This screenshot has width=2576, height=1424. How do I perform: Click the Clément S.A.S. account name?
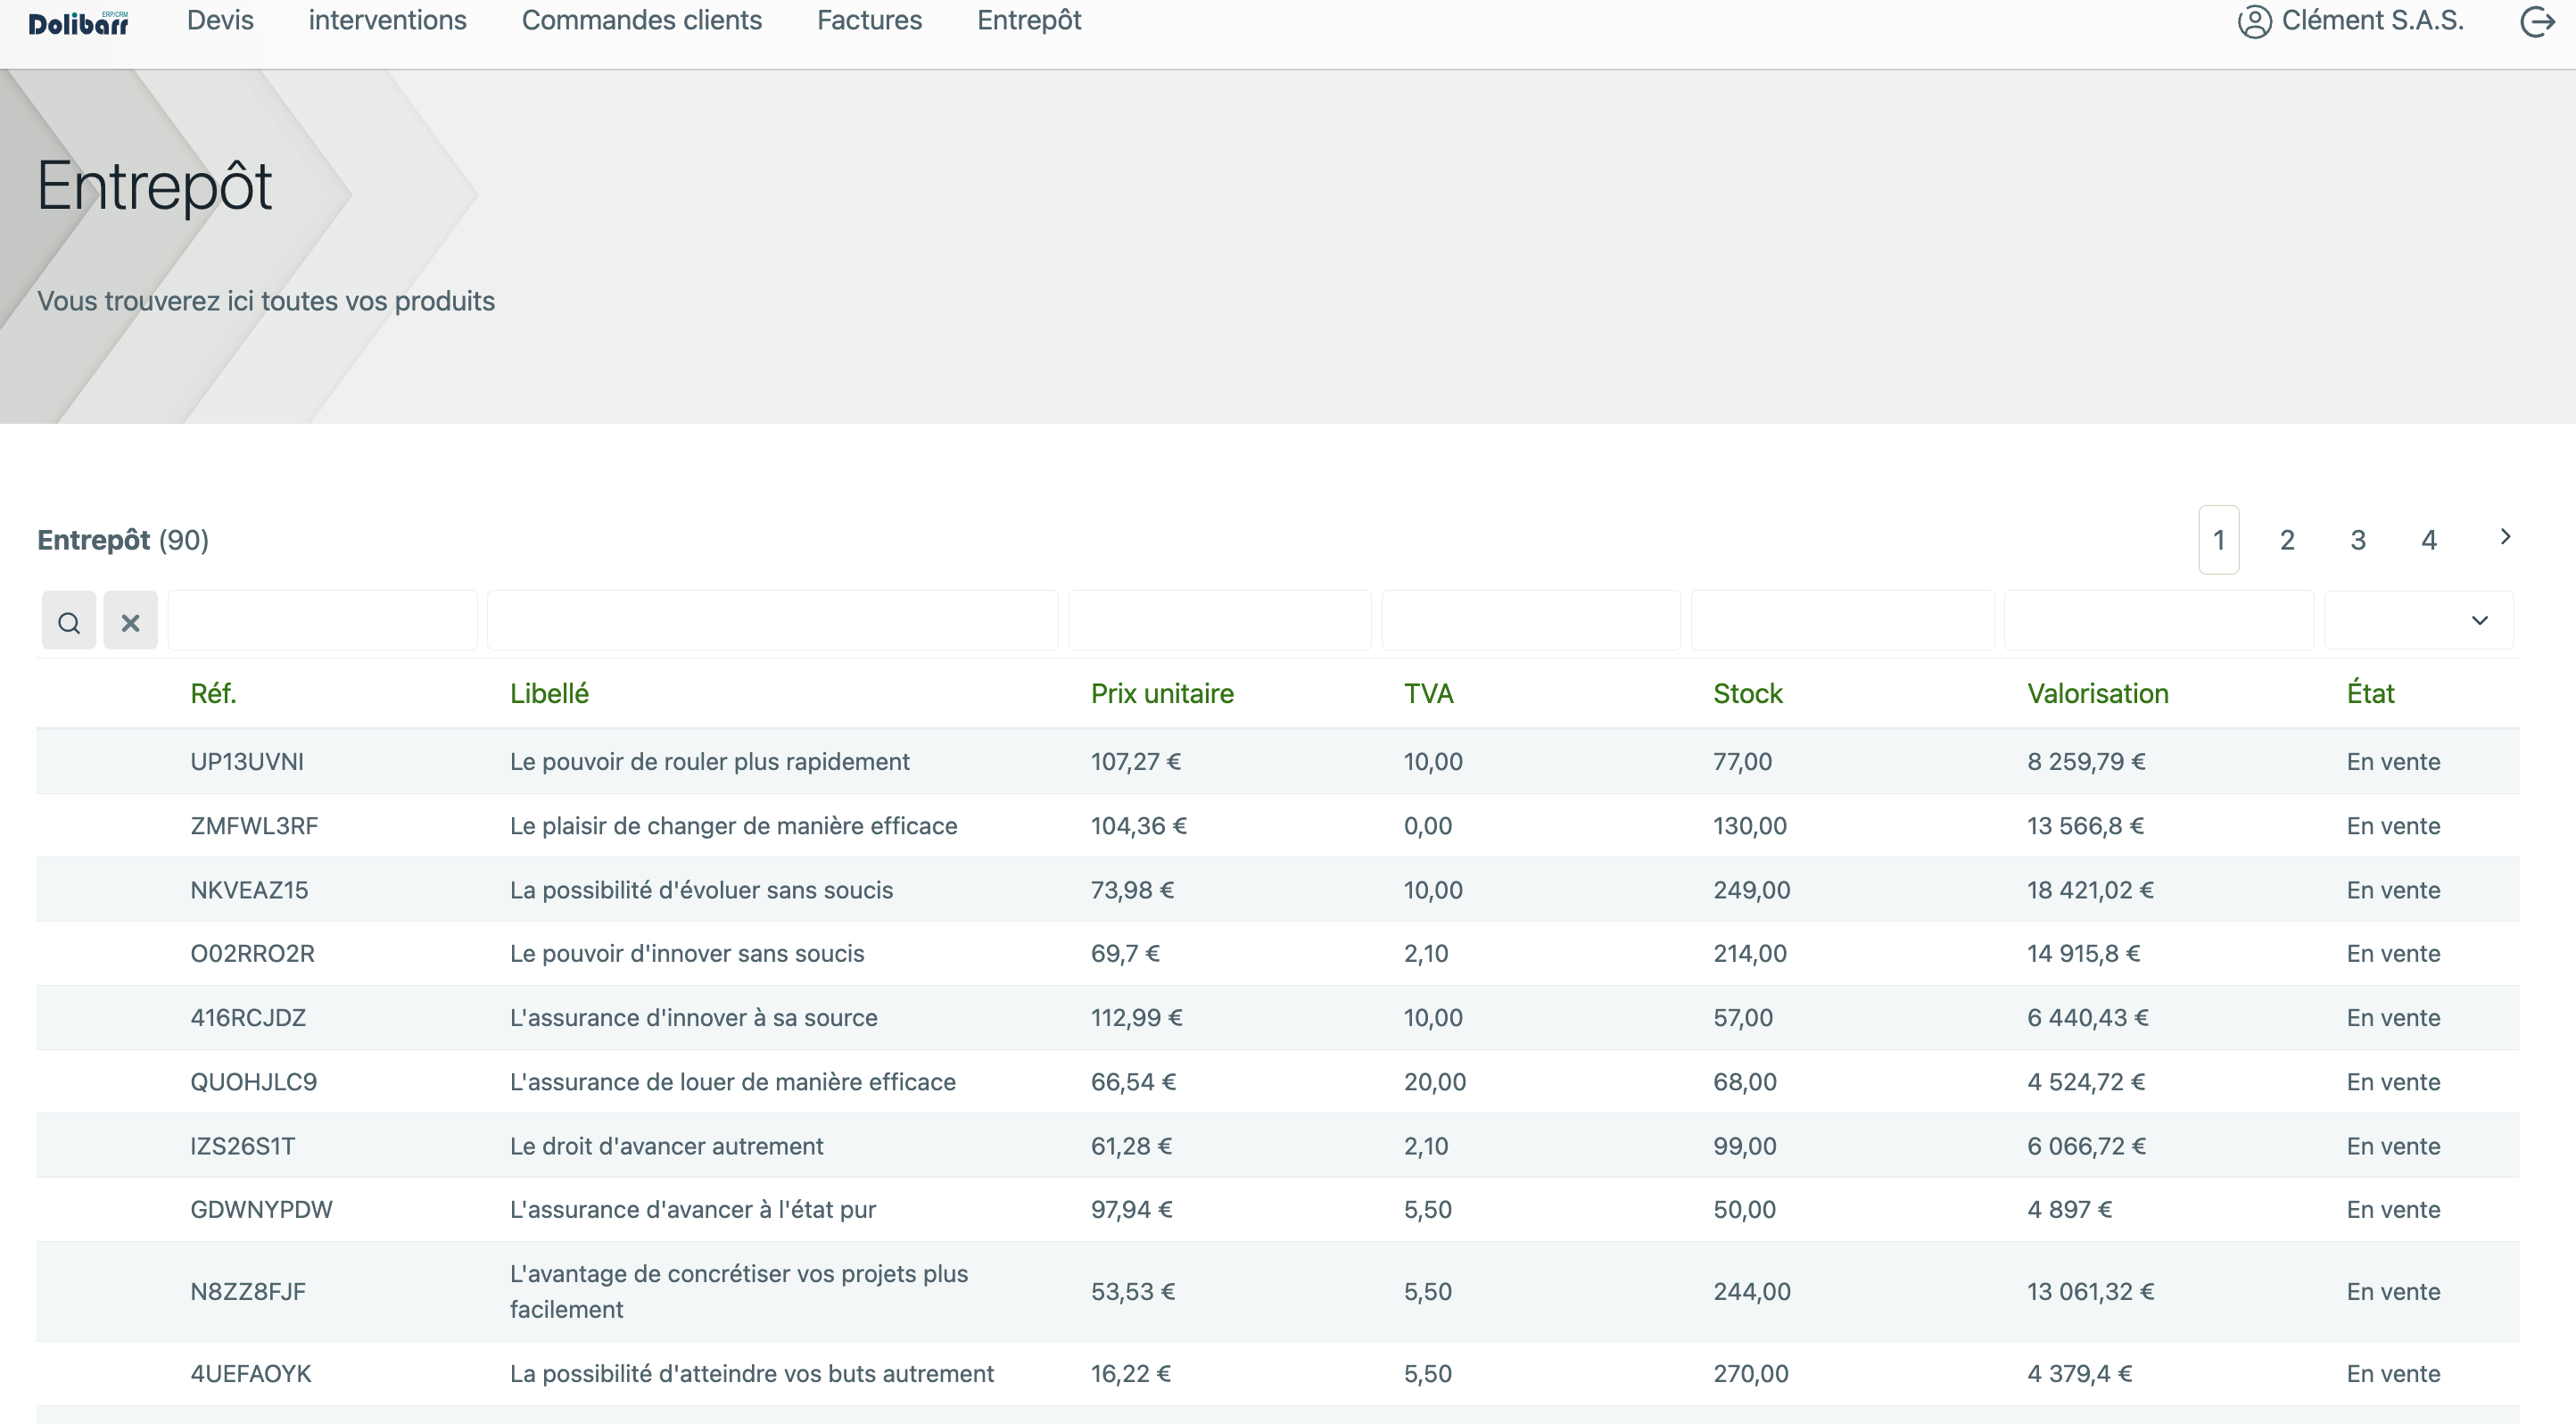[2372, 20]
